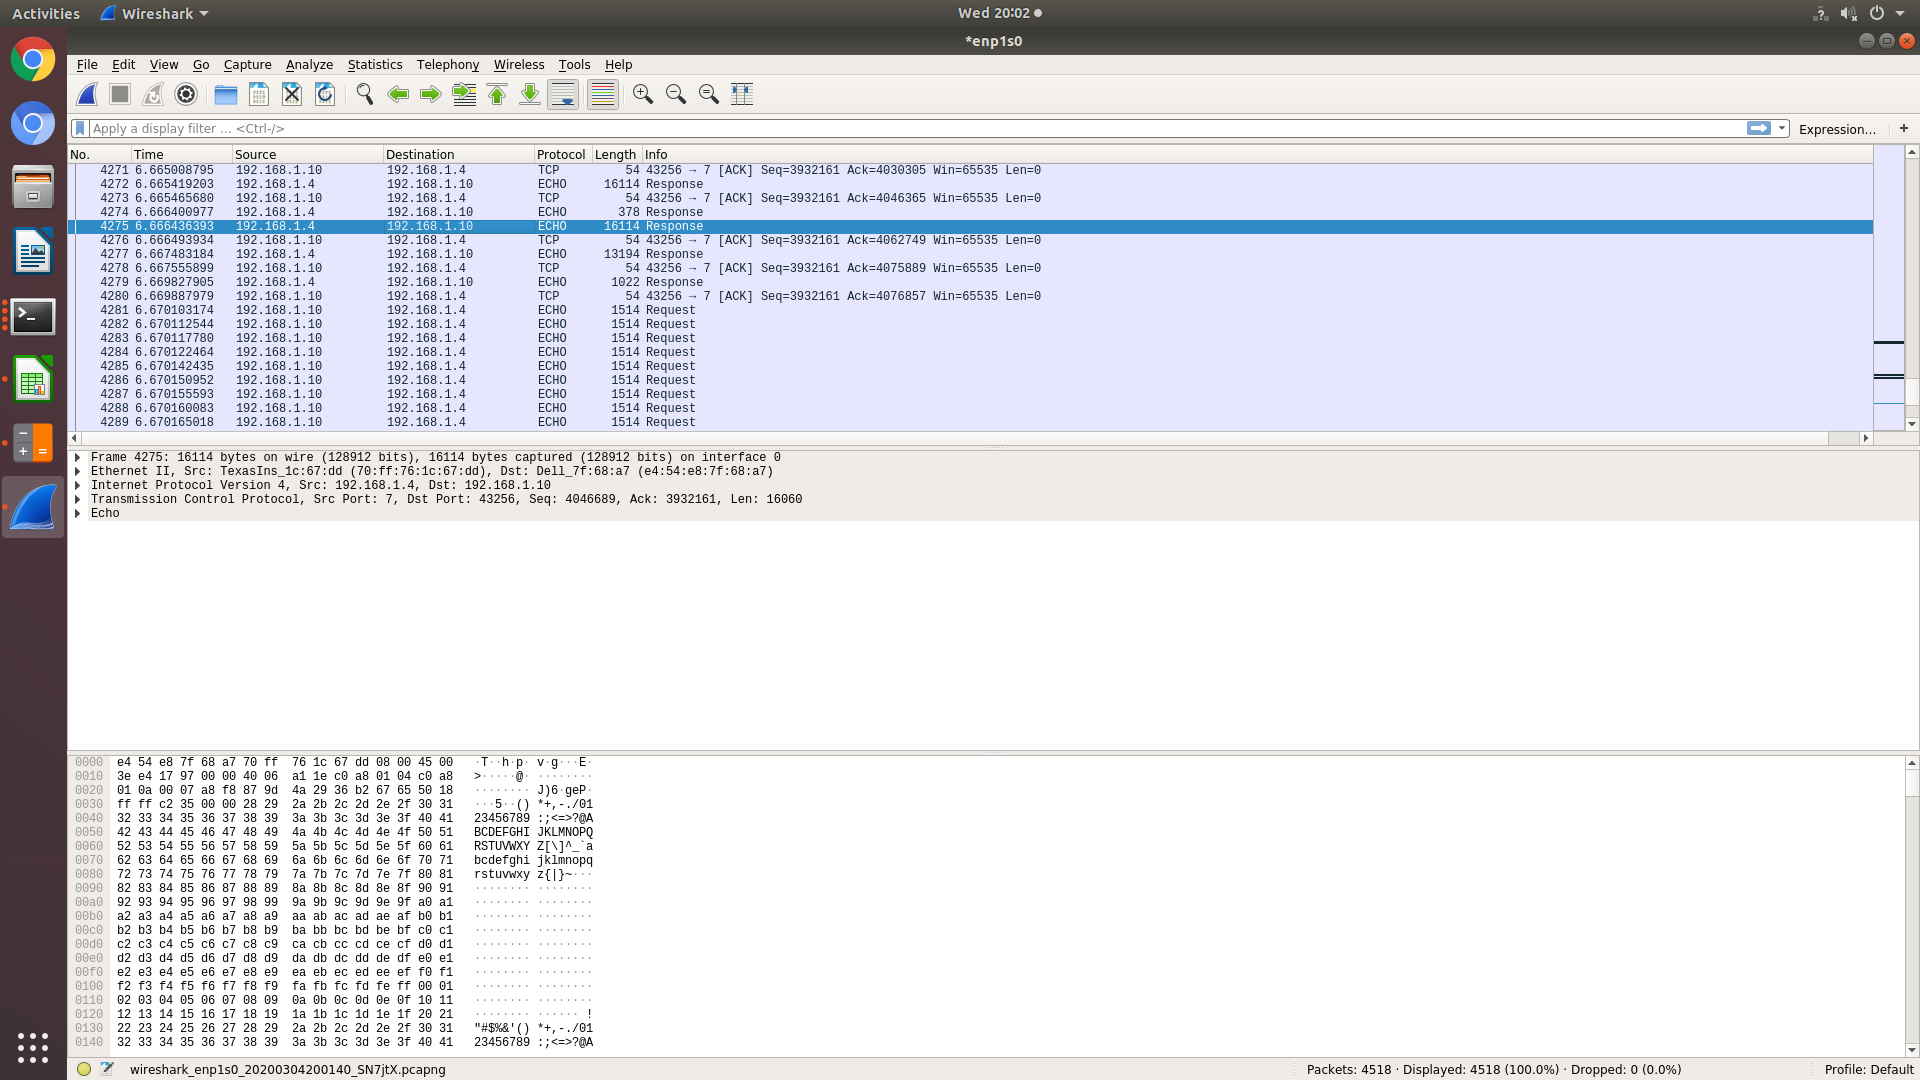Image resolution: width=1920 pixels, height=1080 pixels.
Task: Open the Analyze menu
Action: pos(309,64)
